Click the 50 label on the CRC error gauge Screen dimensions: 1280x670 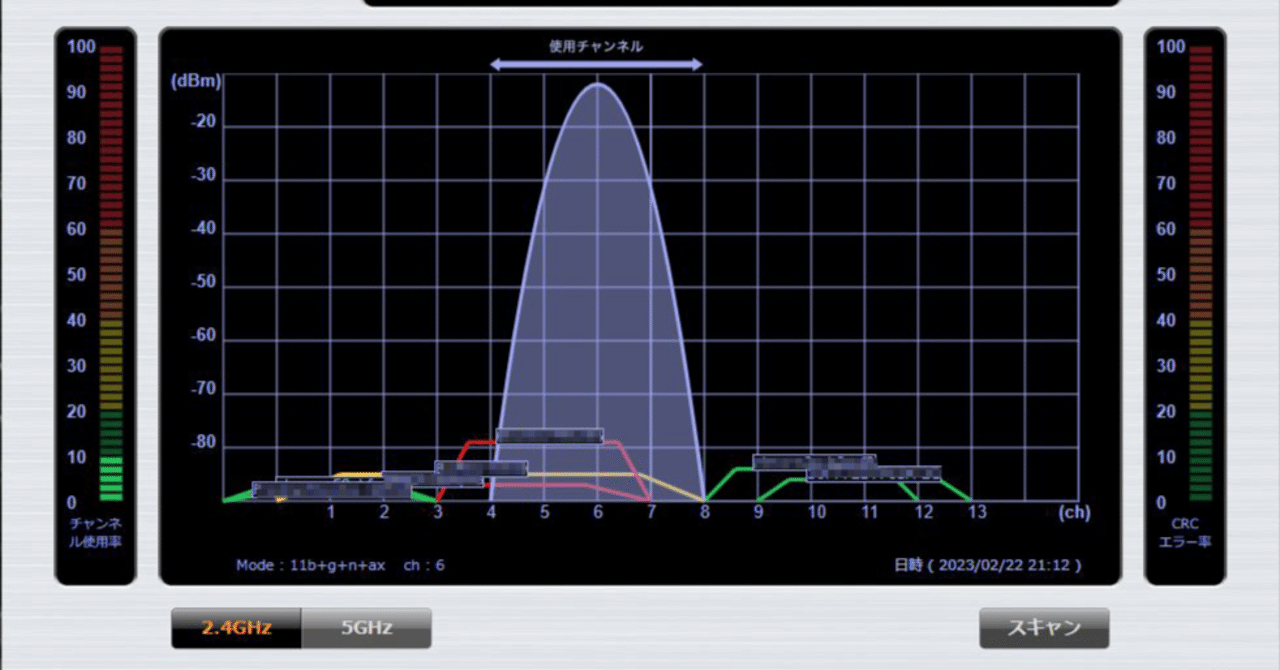pyautogui.click(x=1167, y=275)
